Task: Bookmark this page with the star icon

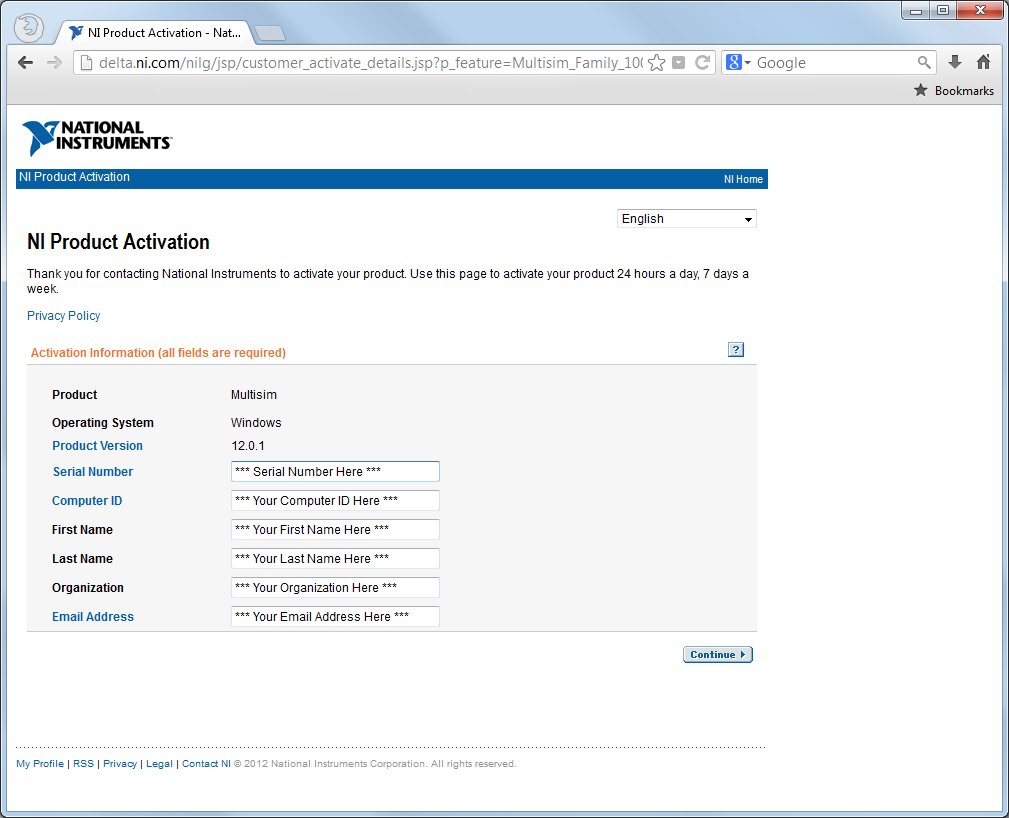Action: click(656, 63)
